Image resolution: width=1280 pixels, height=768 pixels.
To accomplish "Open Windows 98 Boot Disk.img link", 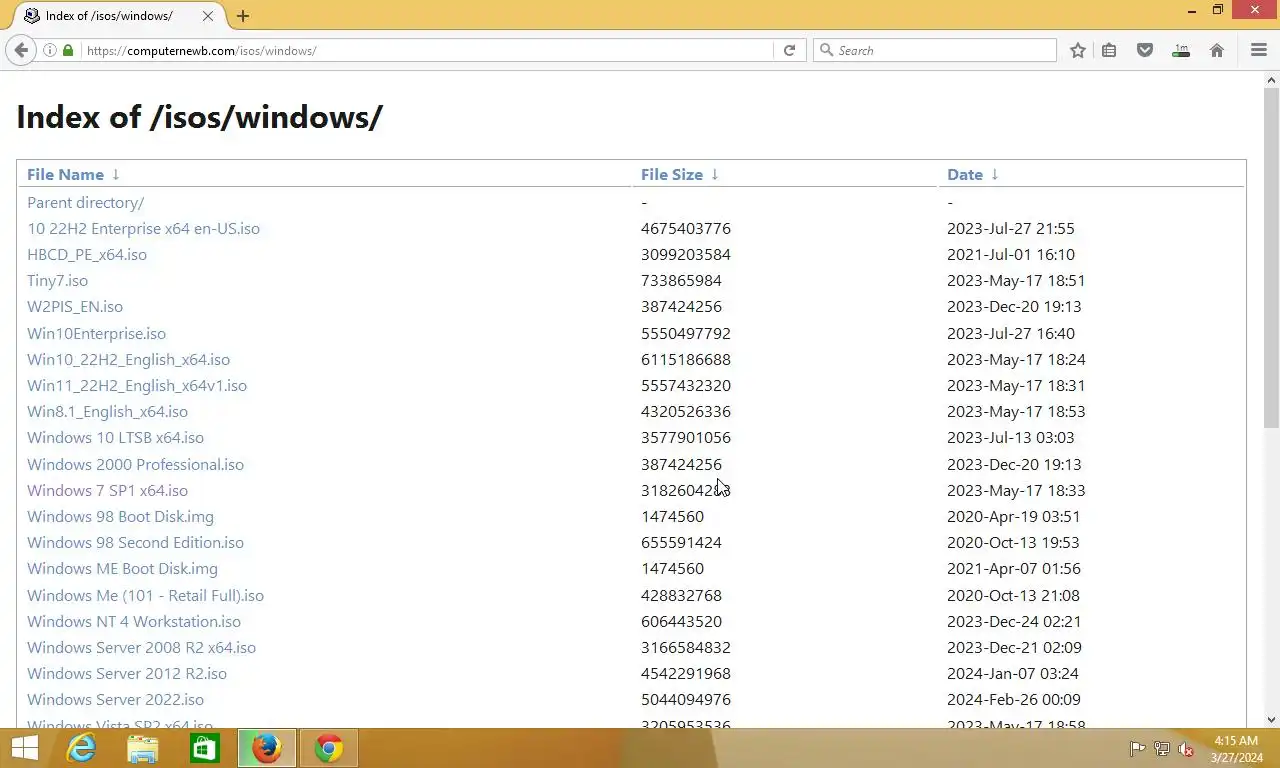I will coord(120,516).
